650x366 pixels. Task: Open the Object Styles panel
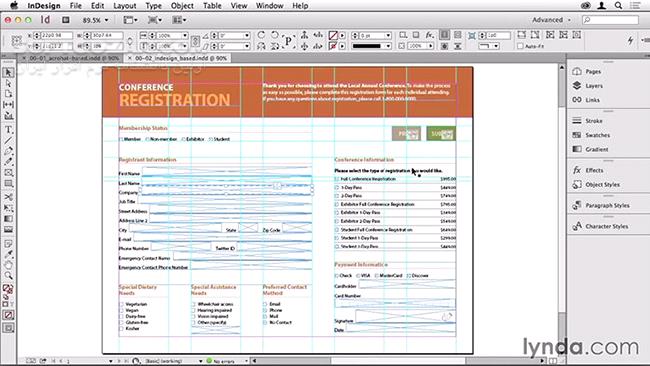click(x=596, y=184)
